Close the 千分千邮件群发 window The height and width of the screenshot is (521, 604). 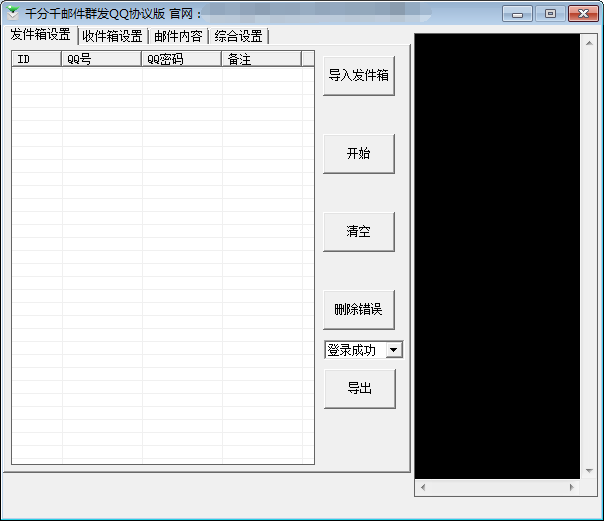click(x=584, y=14)
